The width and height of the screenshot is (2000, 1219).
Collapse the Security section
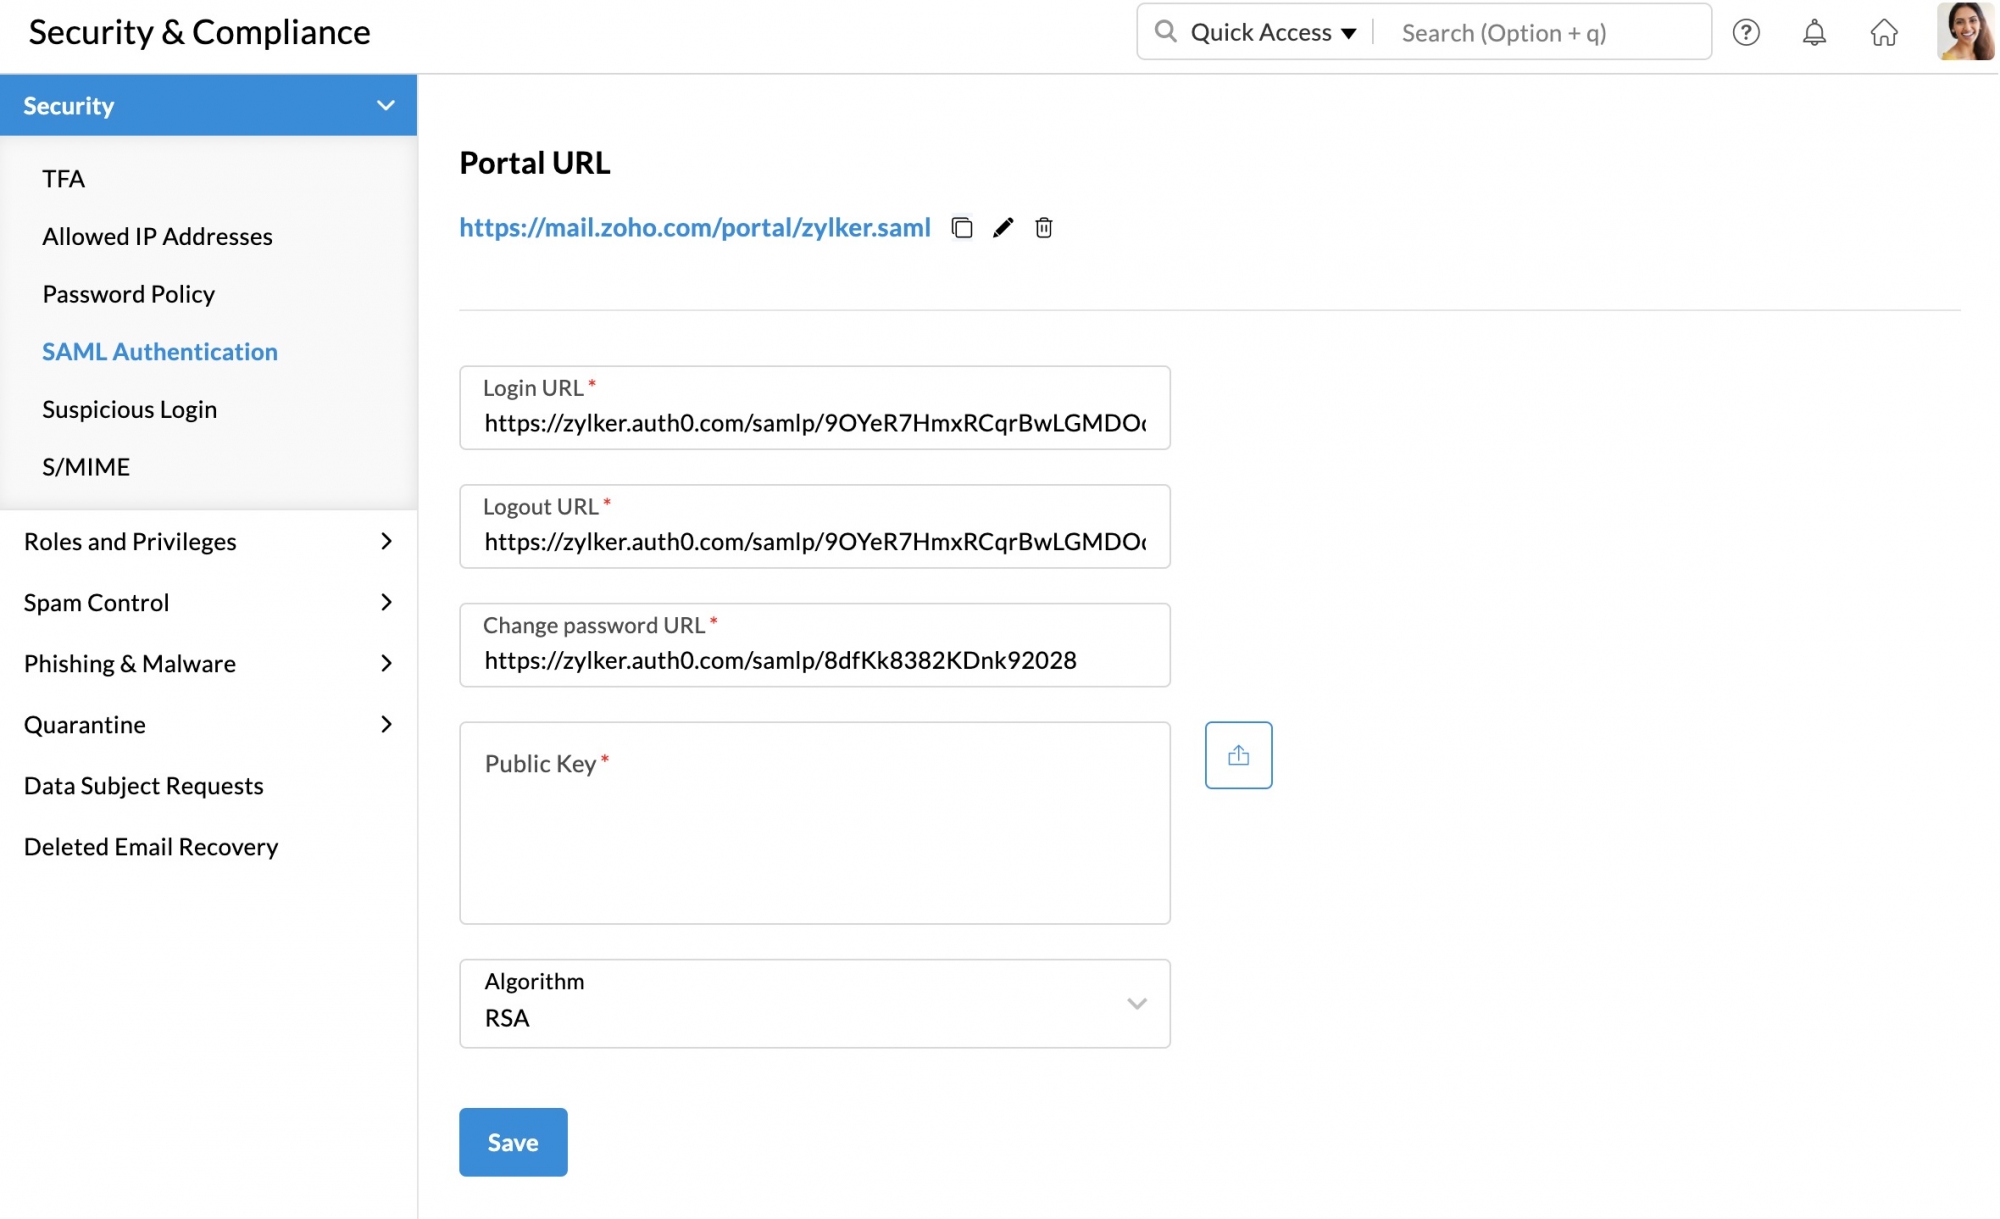(x=386, y=105)
